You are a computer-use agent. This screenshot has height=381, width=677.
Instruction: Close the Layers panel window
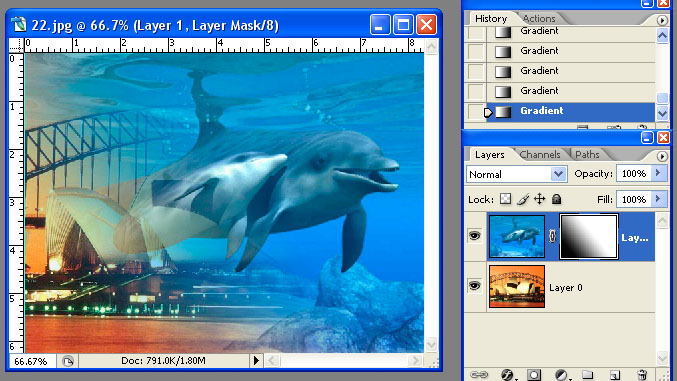click(x=663, y=138)
